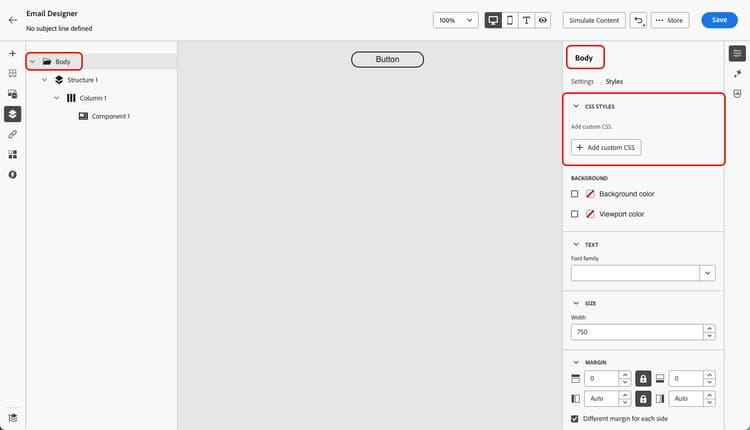Click the left margin Auto field
This screenshot has width=750, height=430.
point(602,398)
